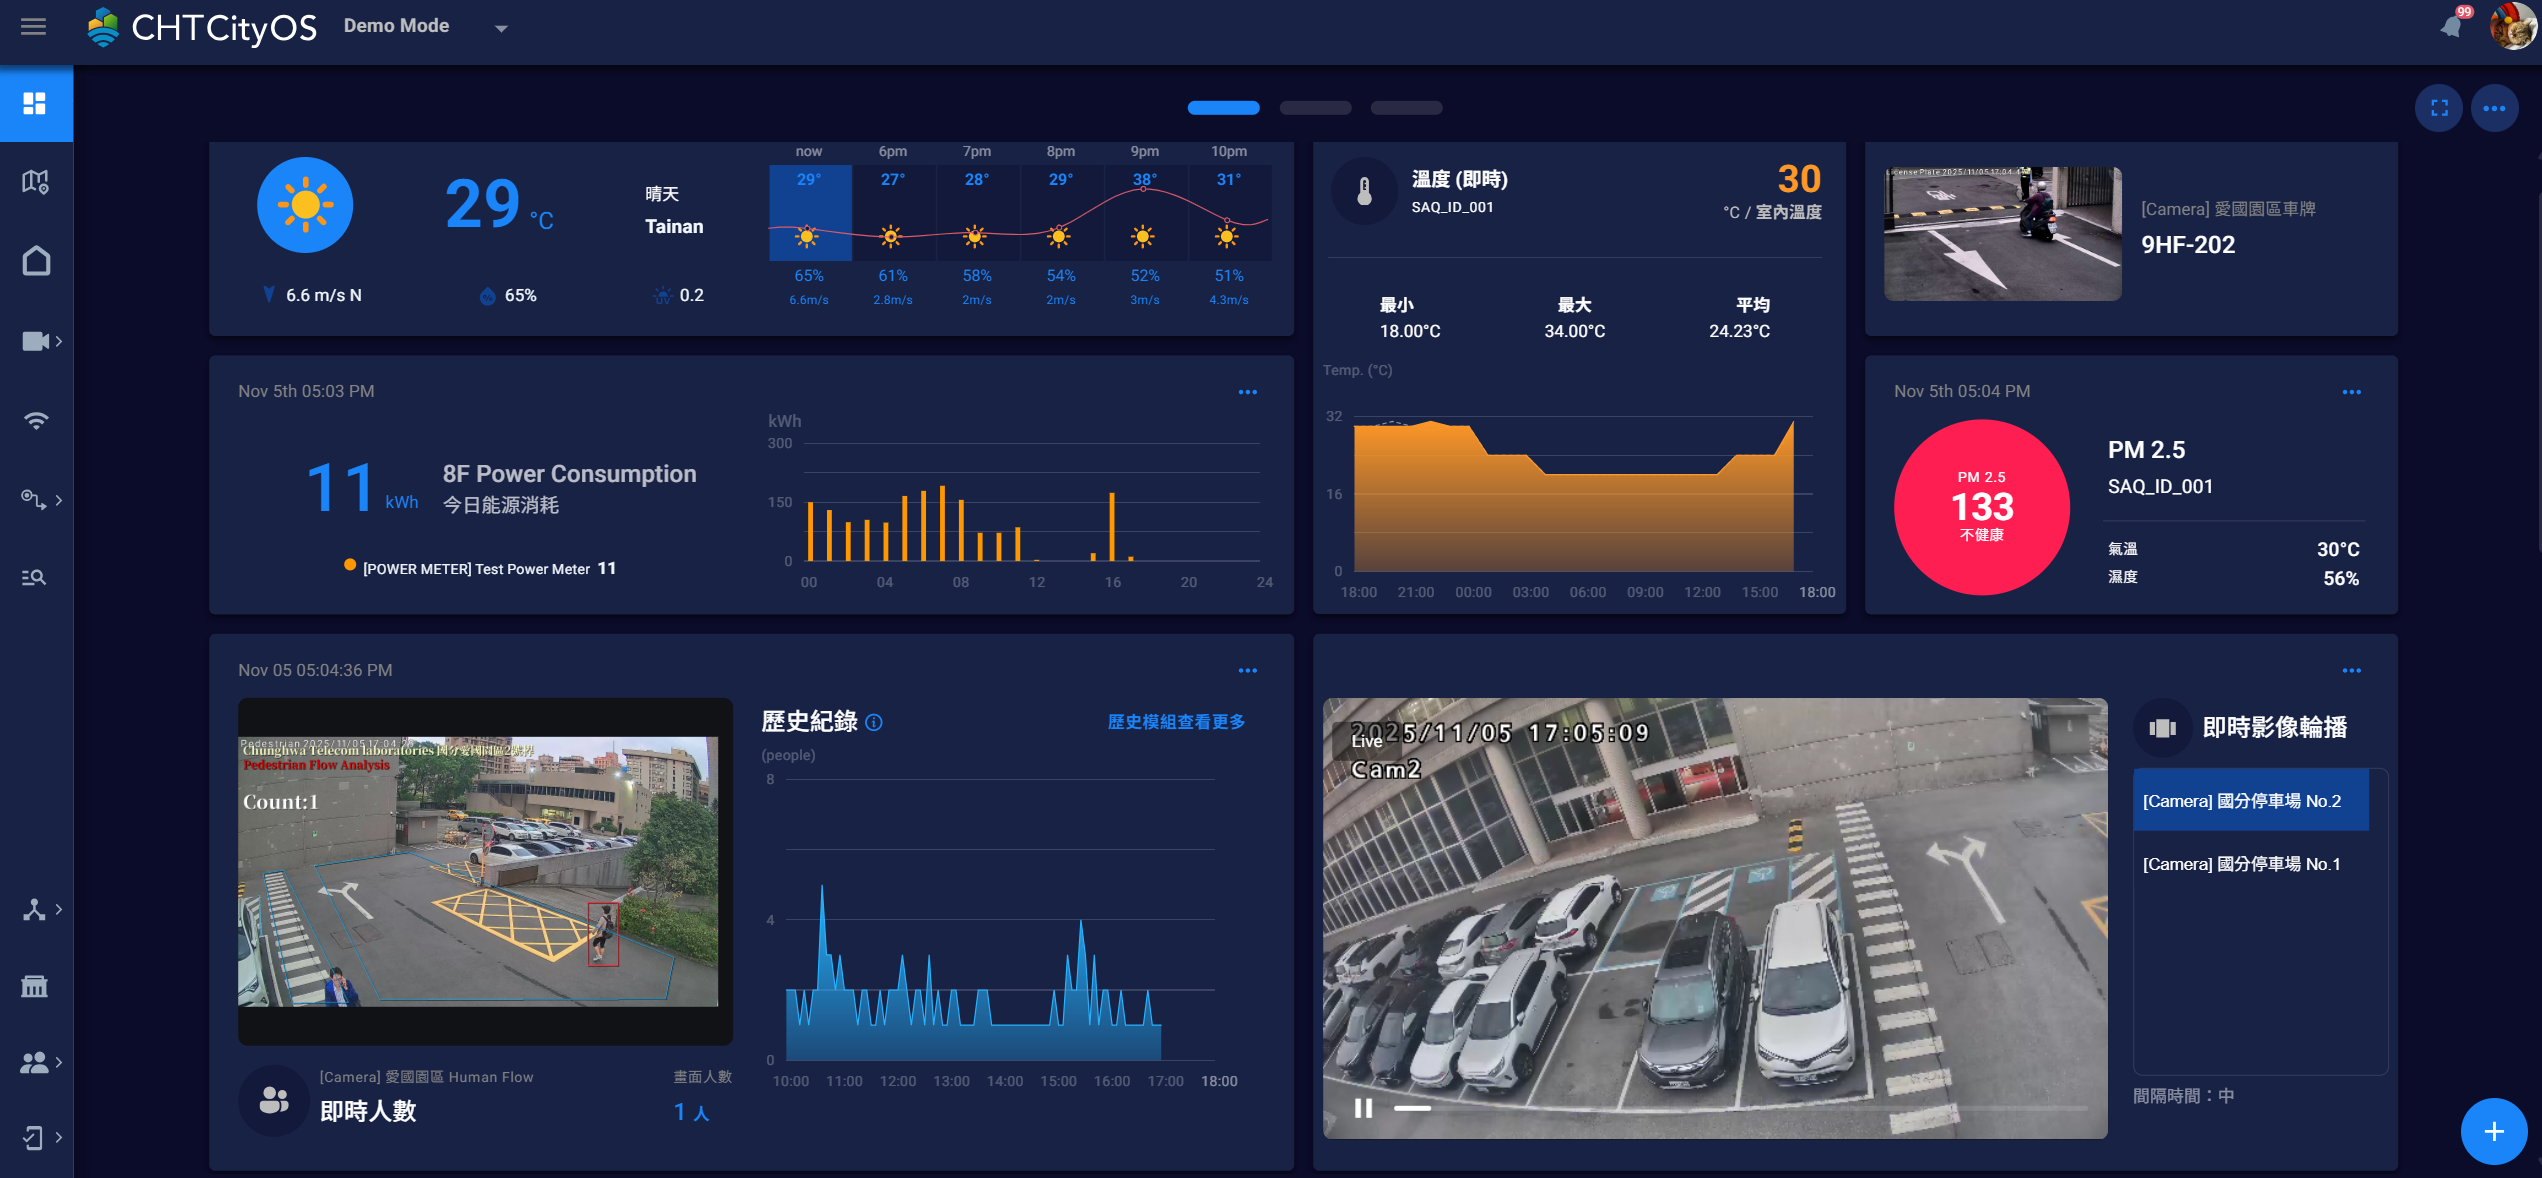The image size is (2542, 1178).
Task: Open the map sidebar icon
Action: point(35,182)
